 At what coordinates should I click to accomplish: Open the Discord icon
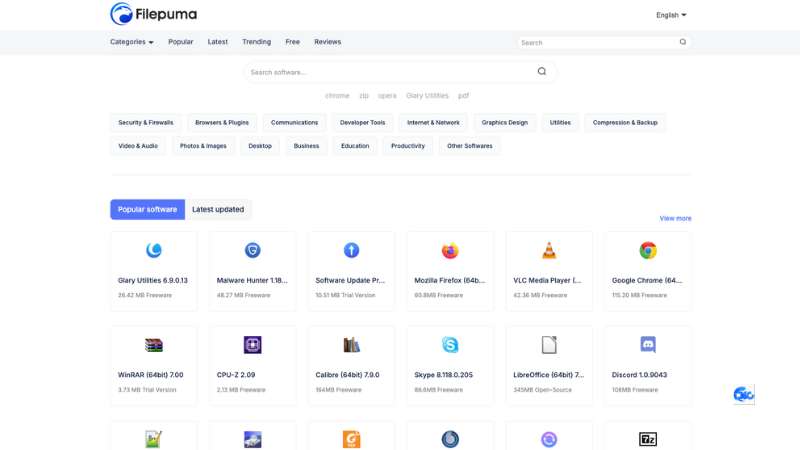[648, 344]
